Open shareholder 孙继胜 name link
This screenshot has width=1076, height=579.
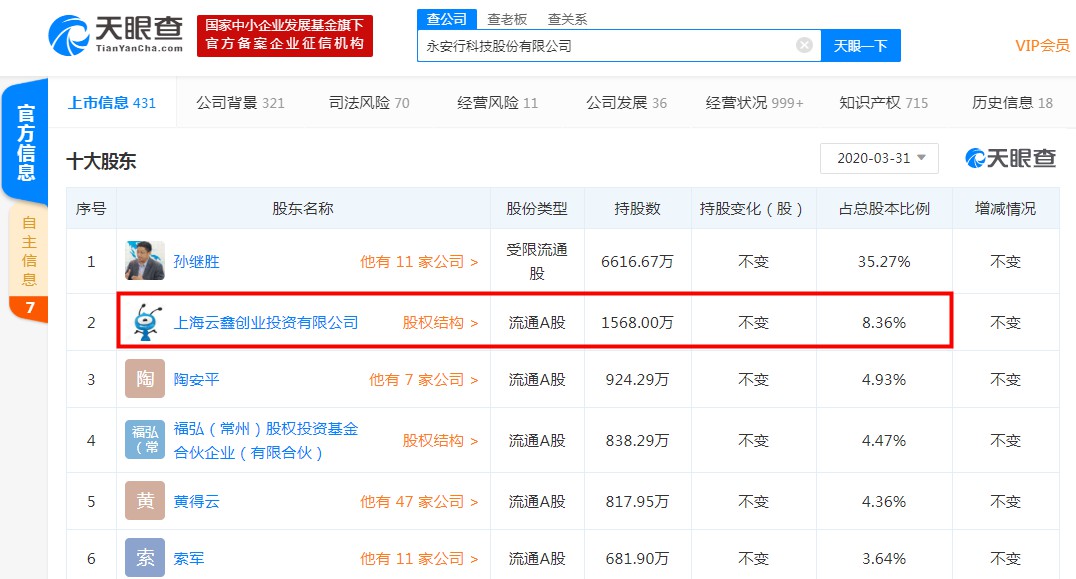[196, 261]
